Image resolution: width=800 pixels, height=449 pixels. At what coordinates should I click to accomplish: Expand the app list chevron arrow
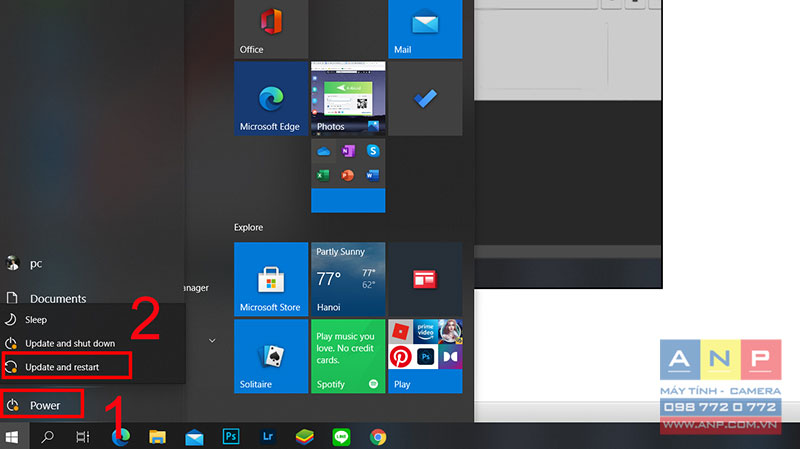pos(212,340)
